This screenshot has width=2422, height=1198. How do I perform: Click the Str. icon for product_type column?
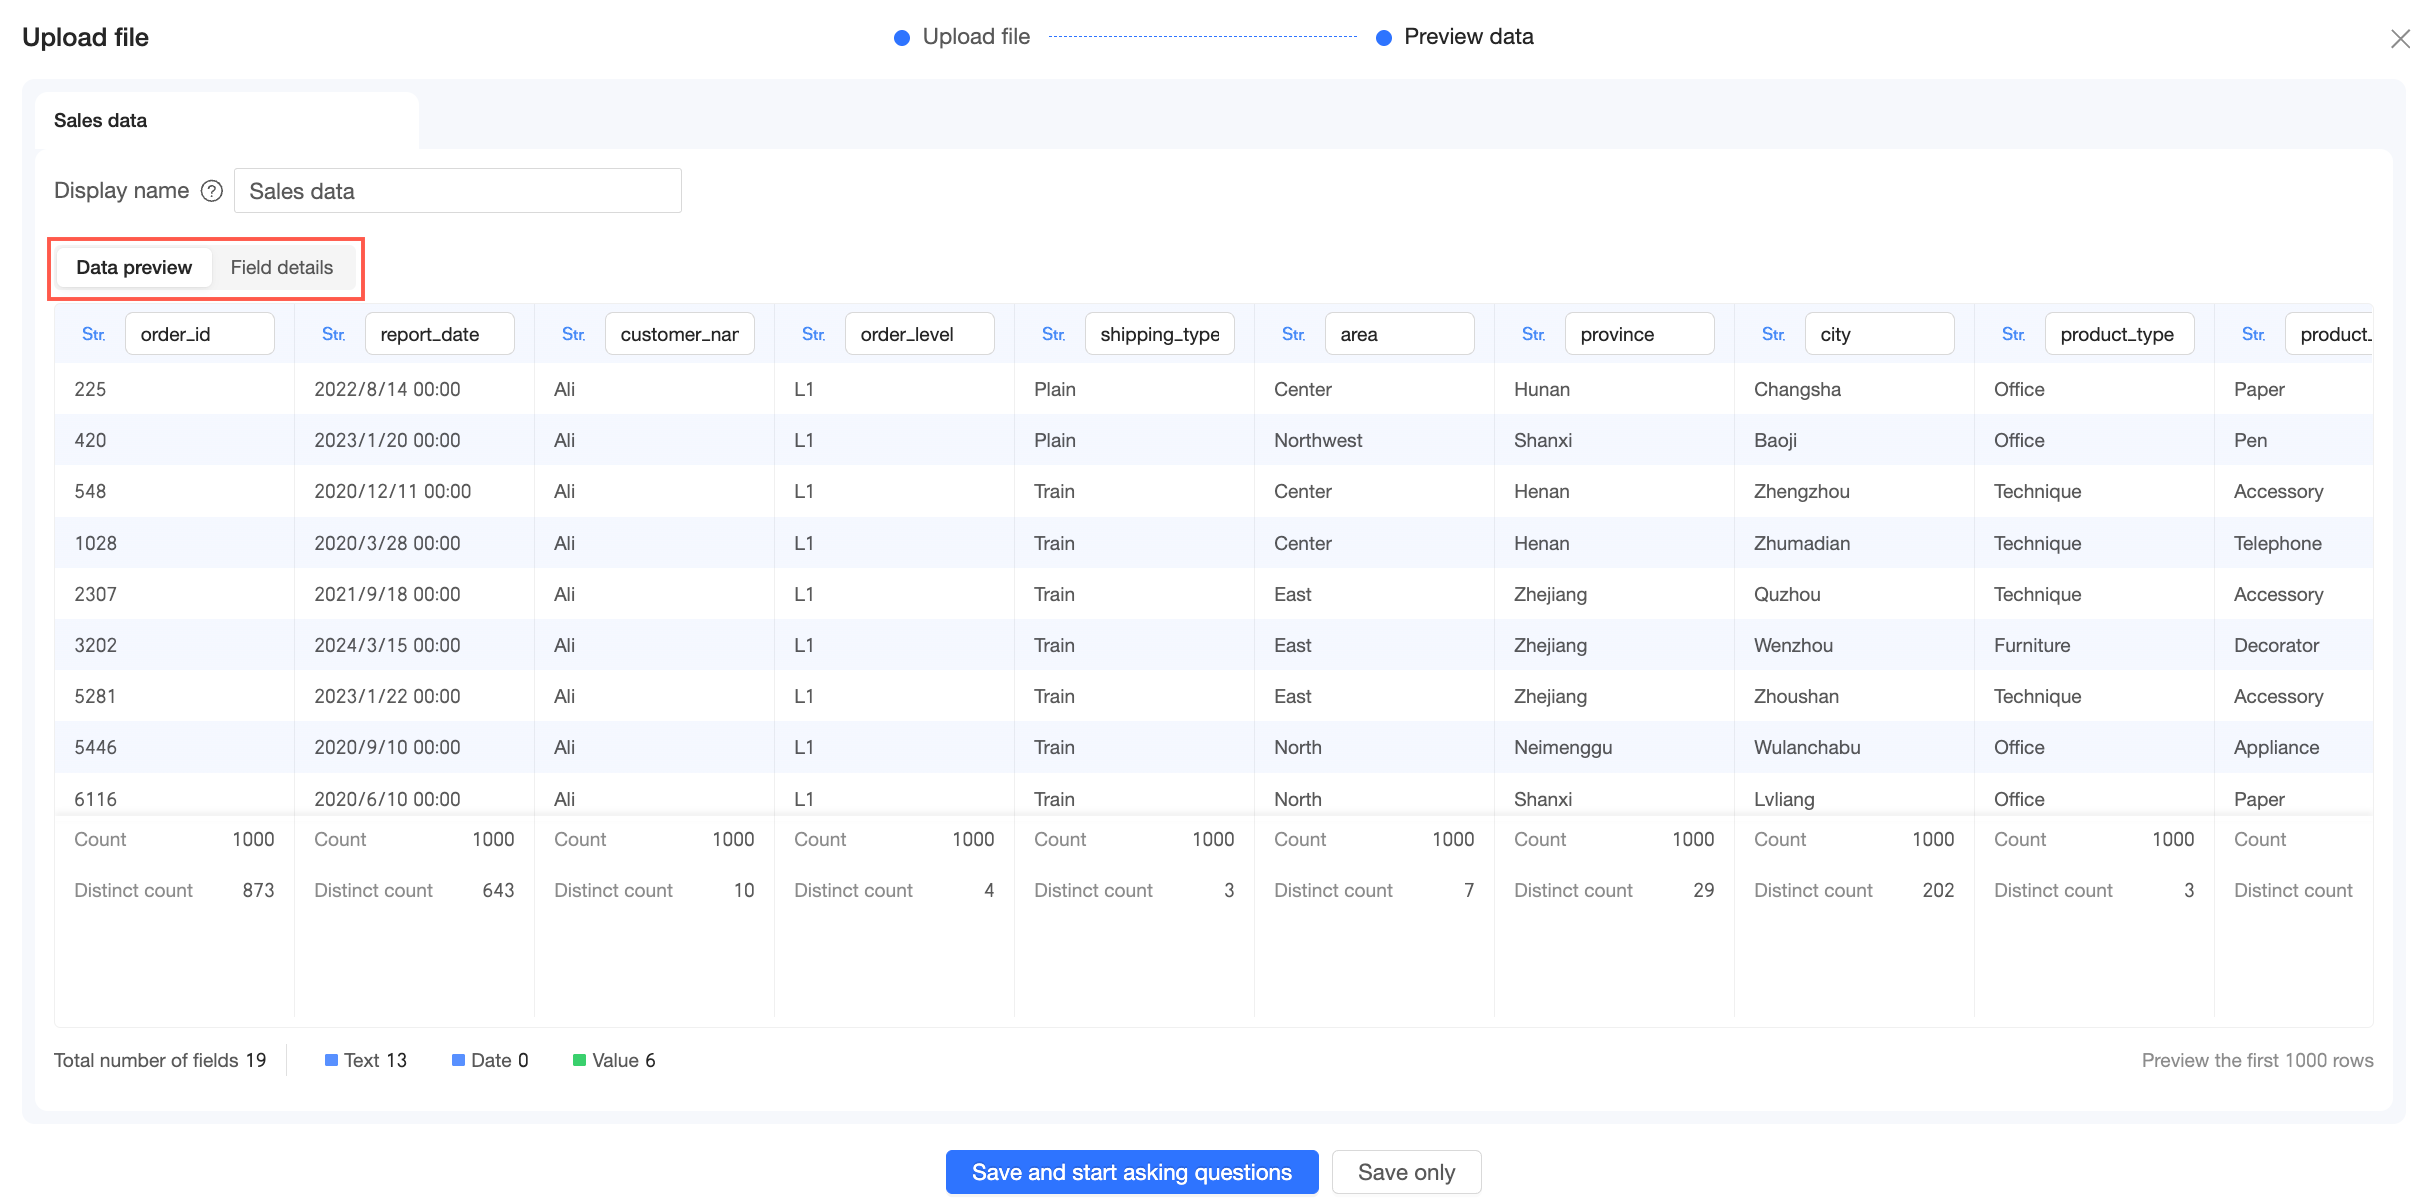coord(2013,334)
